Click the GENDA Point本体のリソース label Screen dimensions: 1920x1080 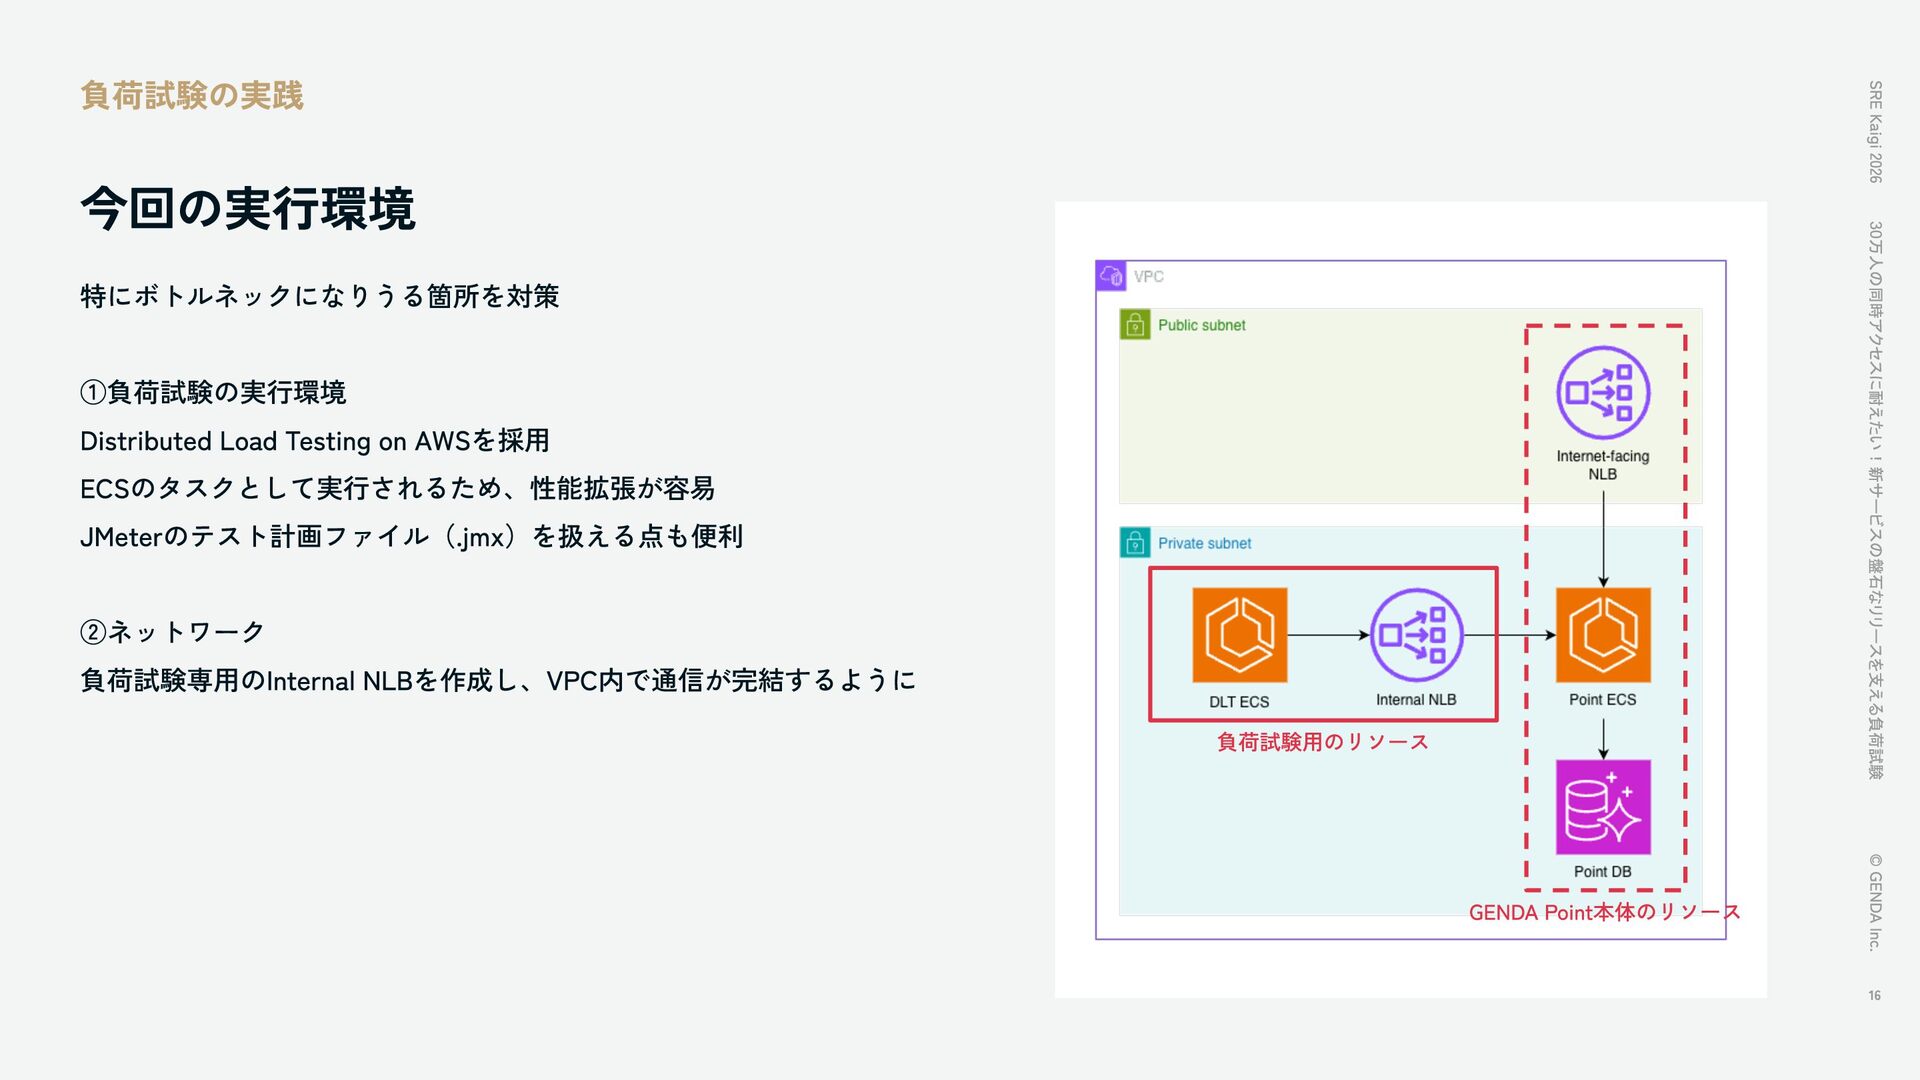pos(1604,912)
